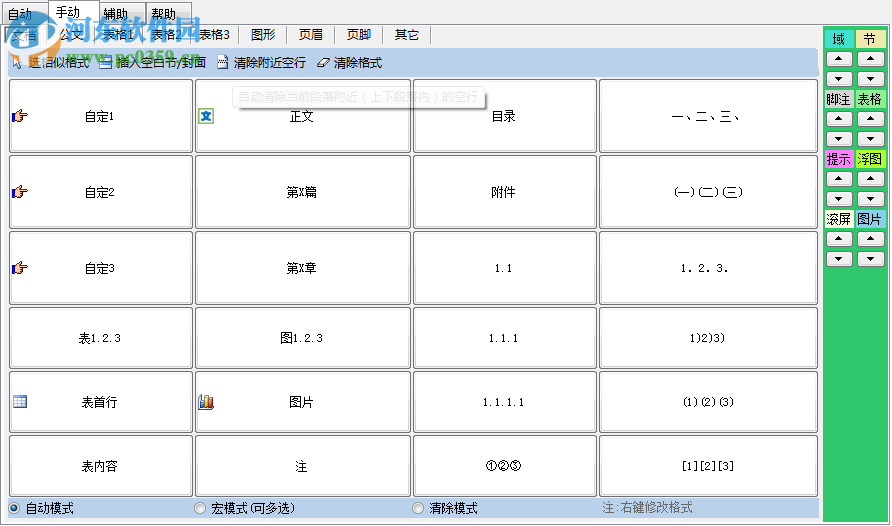The image size is (892, 526).
Task: Click 滚屏 up arrow
Action: click(839, 239)
